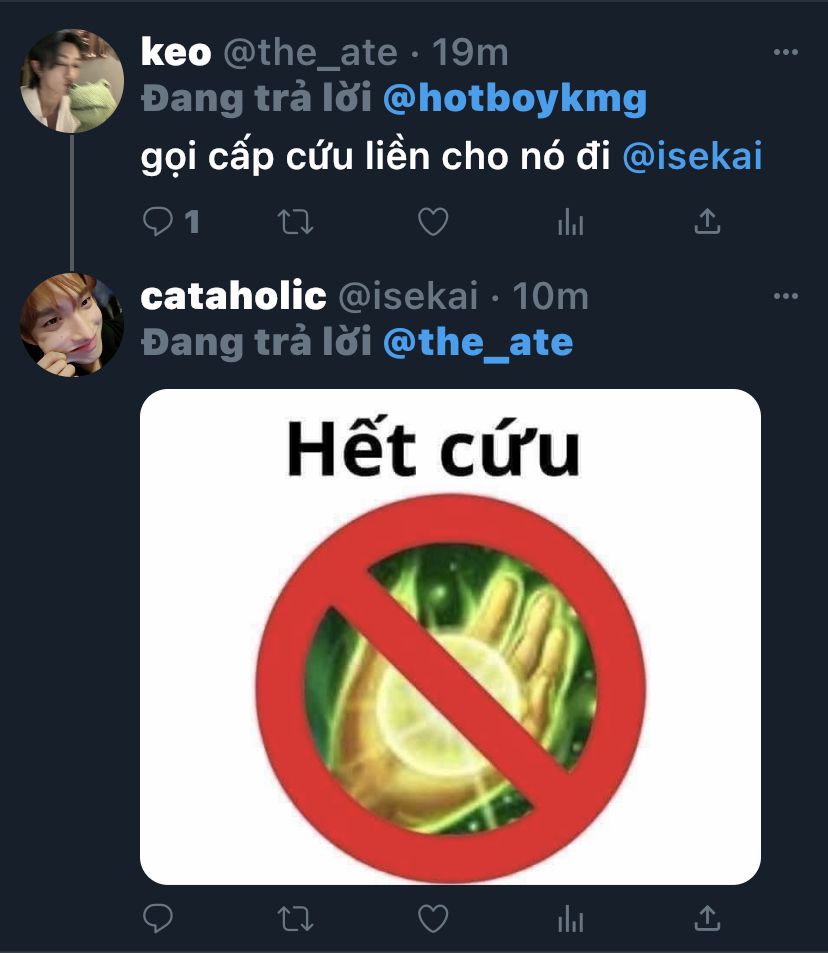The width and height of the screenshot is (828, 953).
Task: Click the keo display name
Action: (x=176, y=52)
